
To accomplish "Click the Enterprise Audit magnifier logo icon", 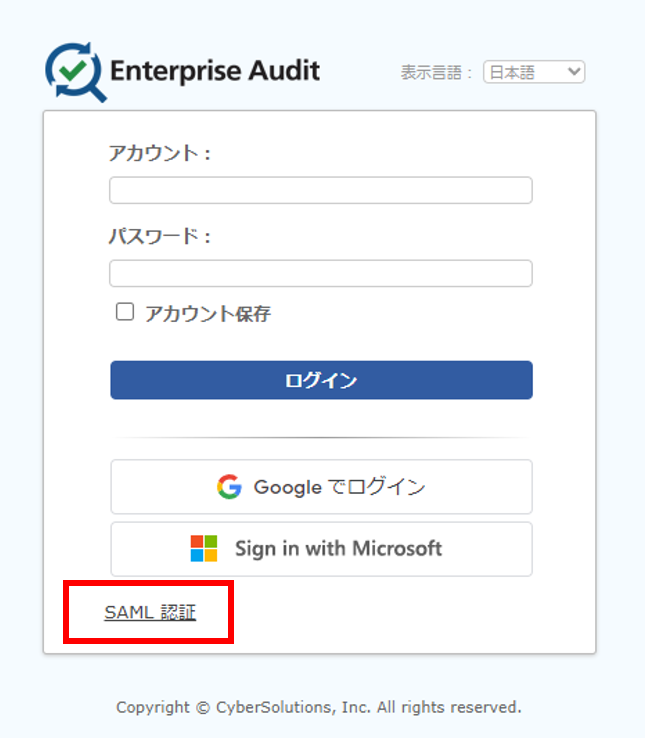I will [x=76, y=72].
